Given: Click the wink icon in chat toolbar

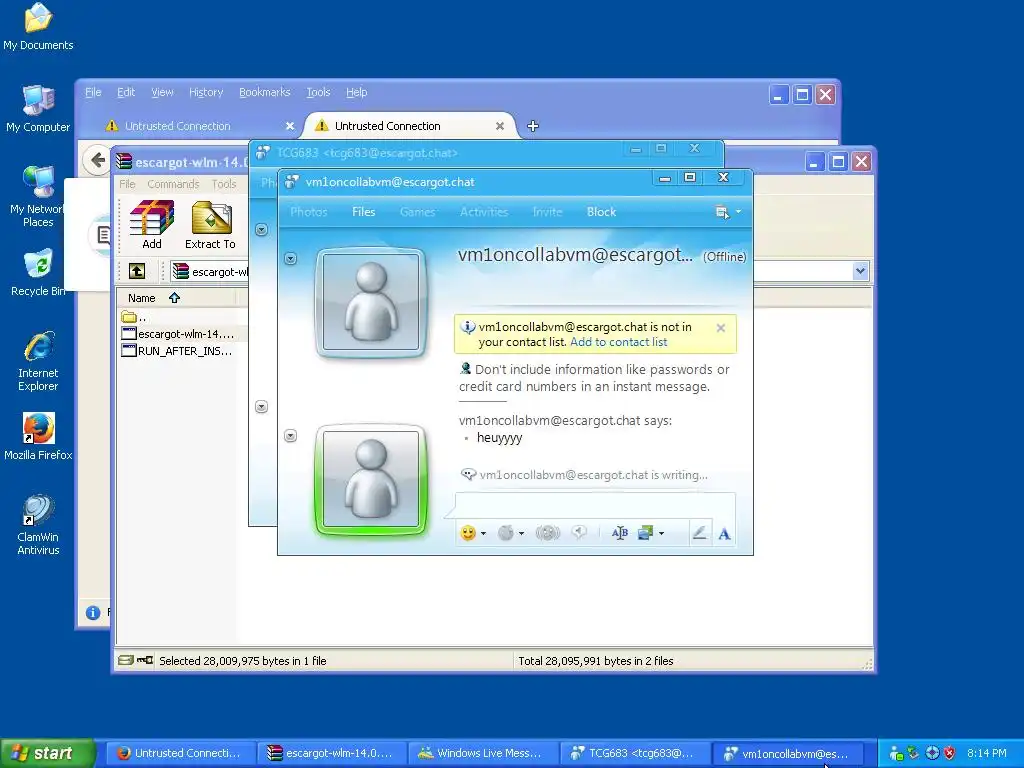Looking at the screenshot, I should click(x=505, y=533).
